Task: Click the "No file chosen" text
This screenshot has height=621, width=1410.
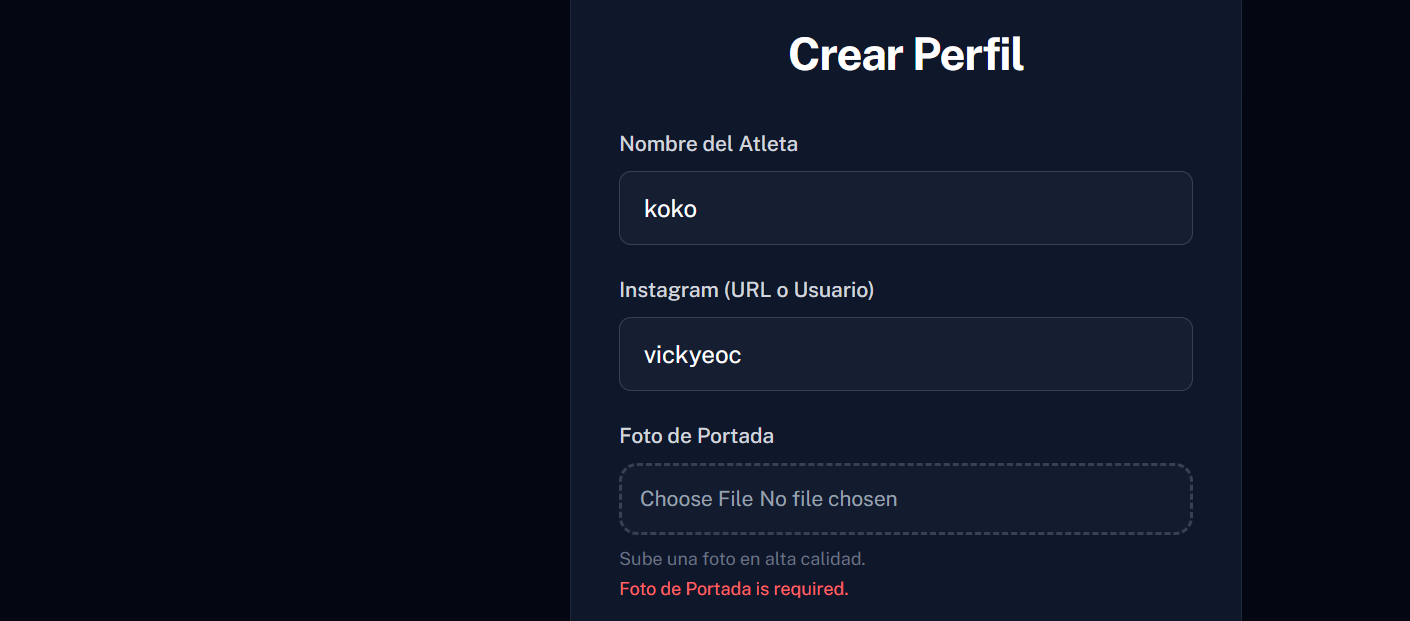Action: 828,499
